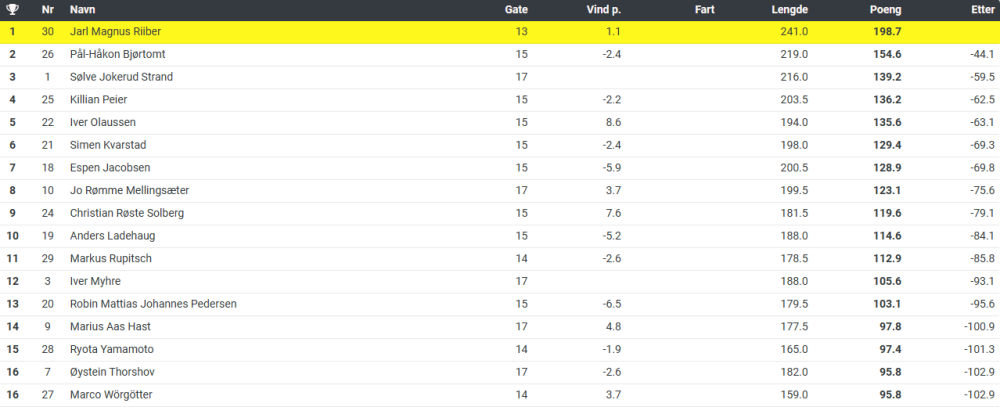
Task: Click Riiber's 198.7 points value
Action: [885, 32]
